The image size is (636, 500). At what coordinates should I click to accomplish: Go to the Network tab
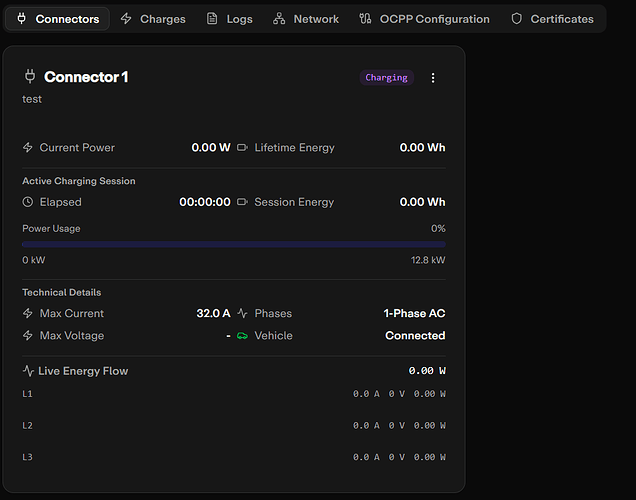coord(305,19)
